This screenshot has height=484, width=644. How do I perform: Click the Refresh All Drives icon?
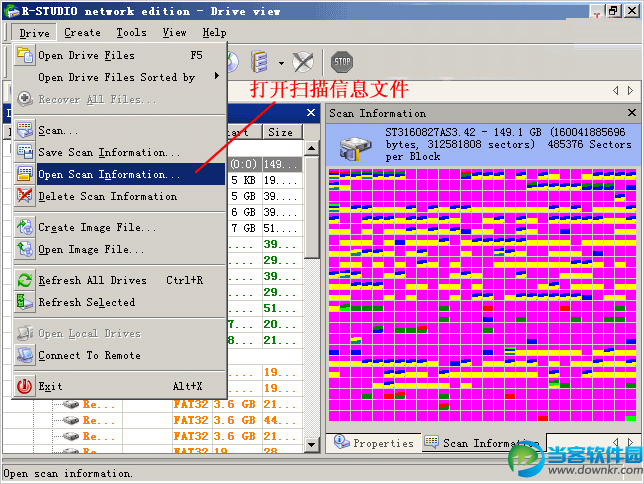25,280
